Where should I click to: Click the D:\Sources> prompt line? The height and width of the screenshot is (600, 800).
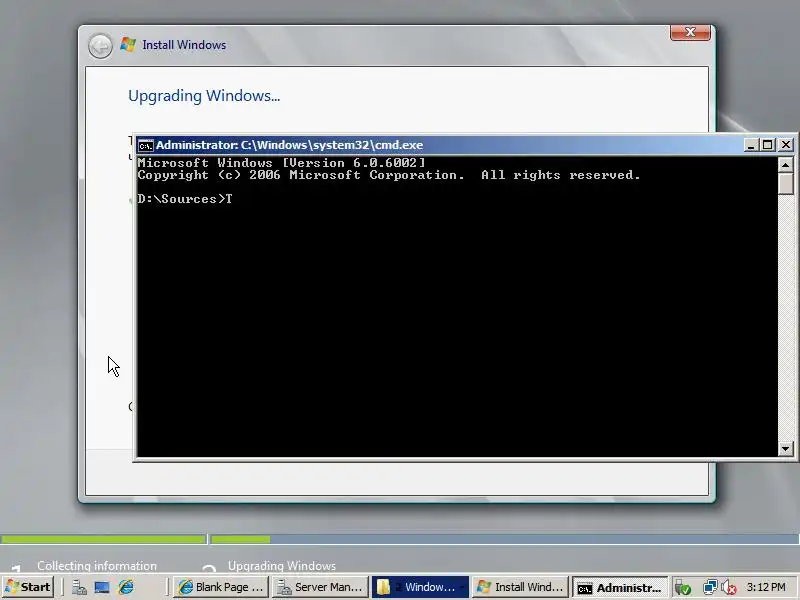pos(185,199)
